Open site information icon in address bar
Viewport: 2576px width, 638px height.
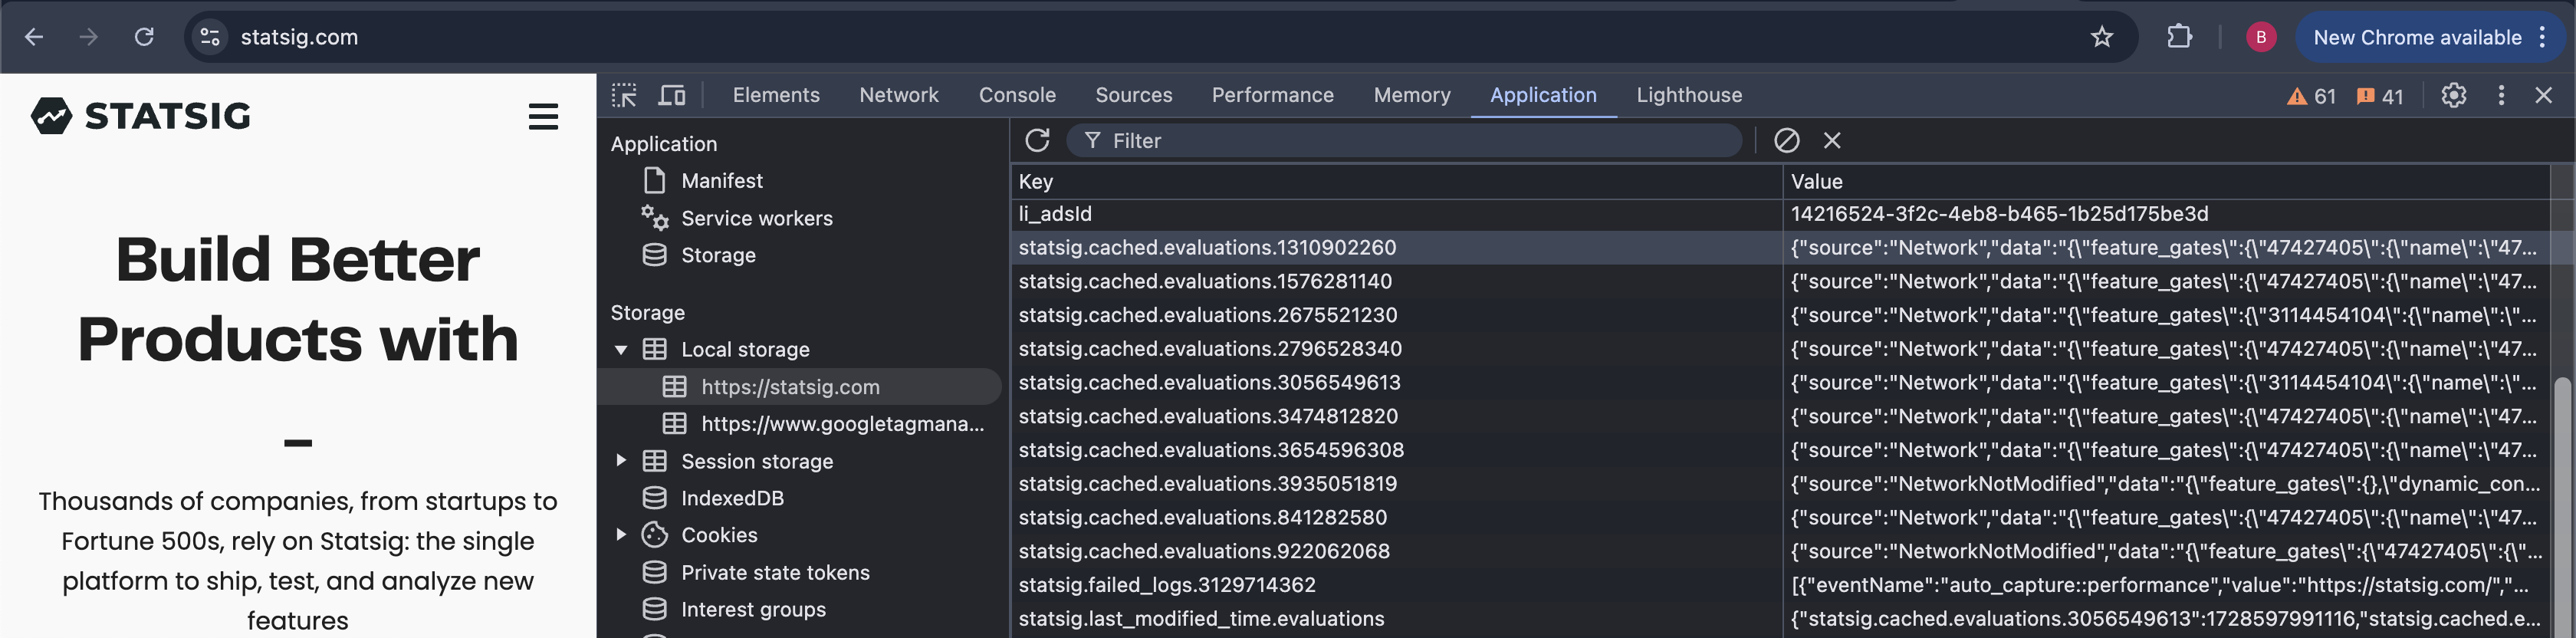(x=210, y=37)
